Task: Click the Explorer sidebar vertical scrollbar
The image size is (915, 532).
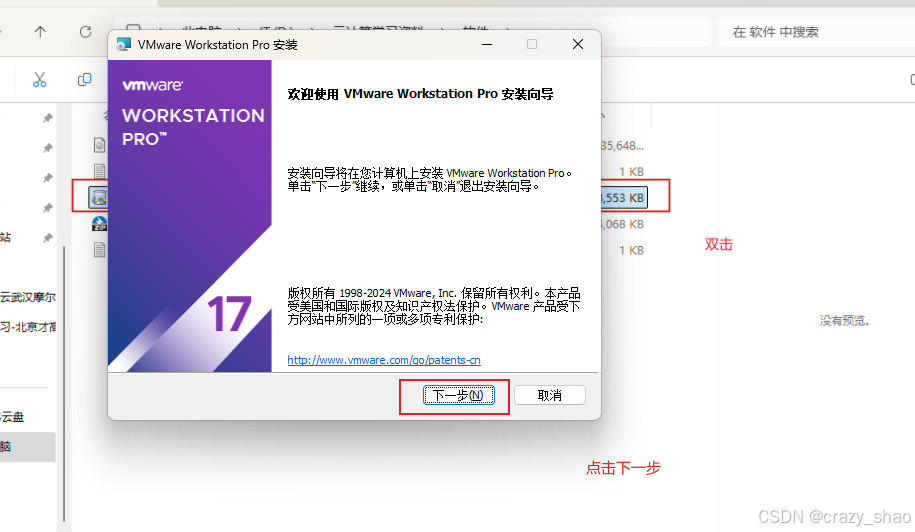Action: tap(64, 384)
